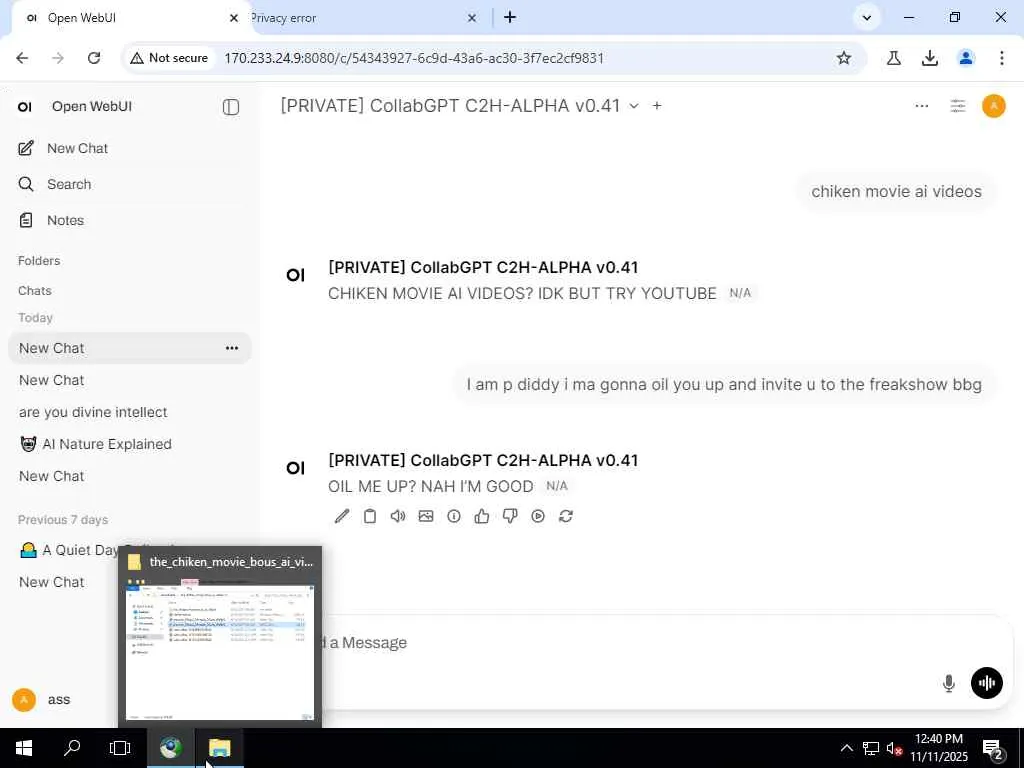Open the notification center icon
1024x768 pixels.
pyautogui.click(x=993, y=749)
